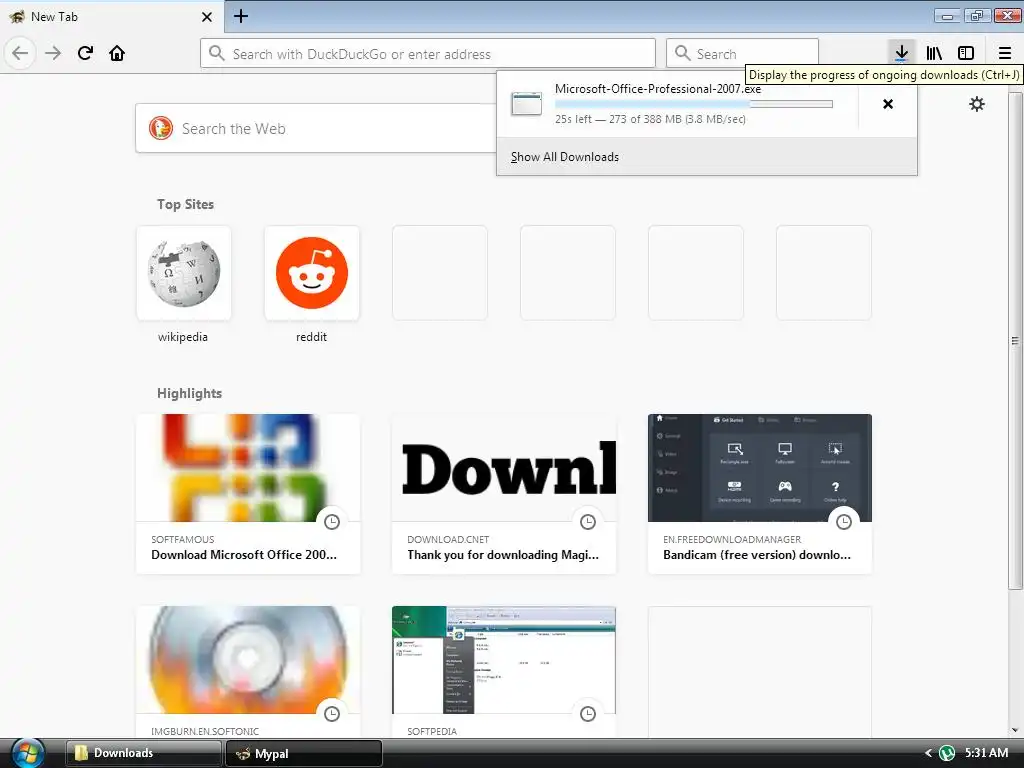Click the address bar field

point(428,53)
